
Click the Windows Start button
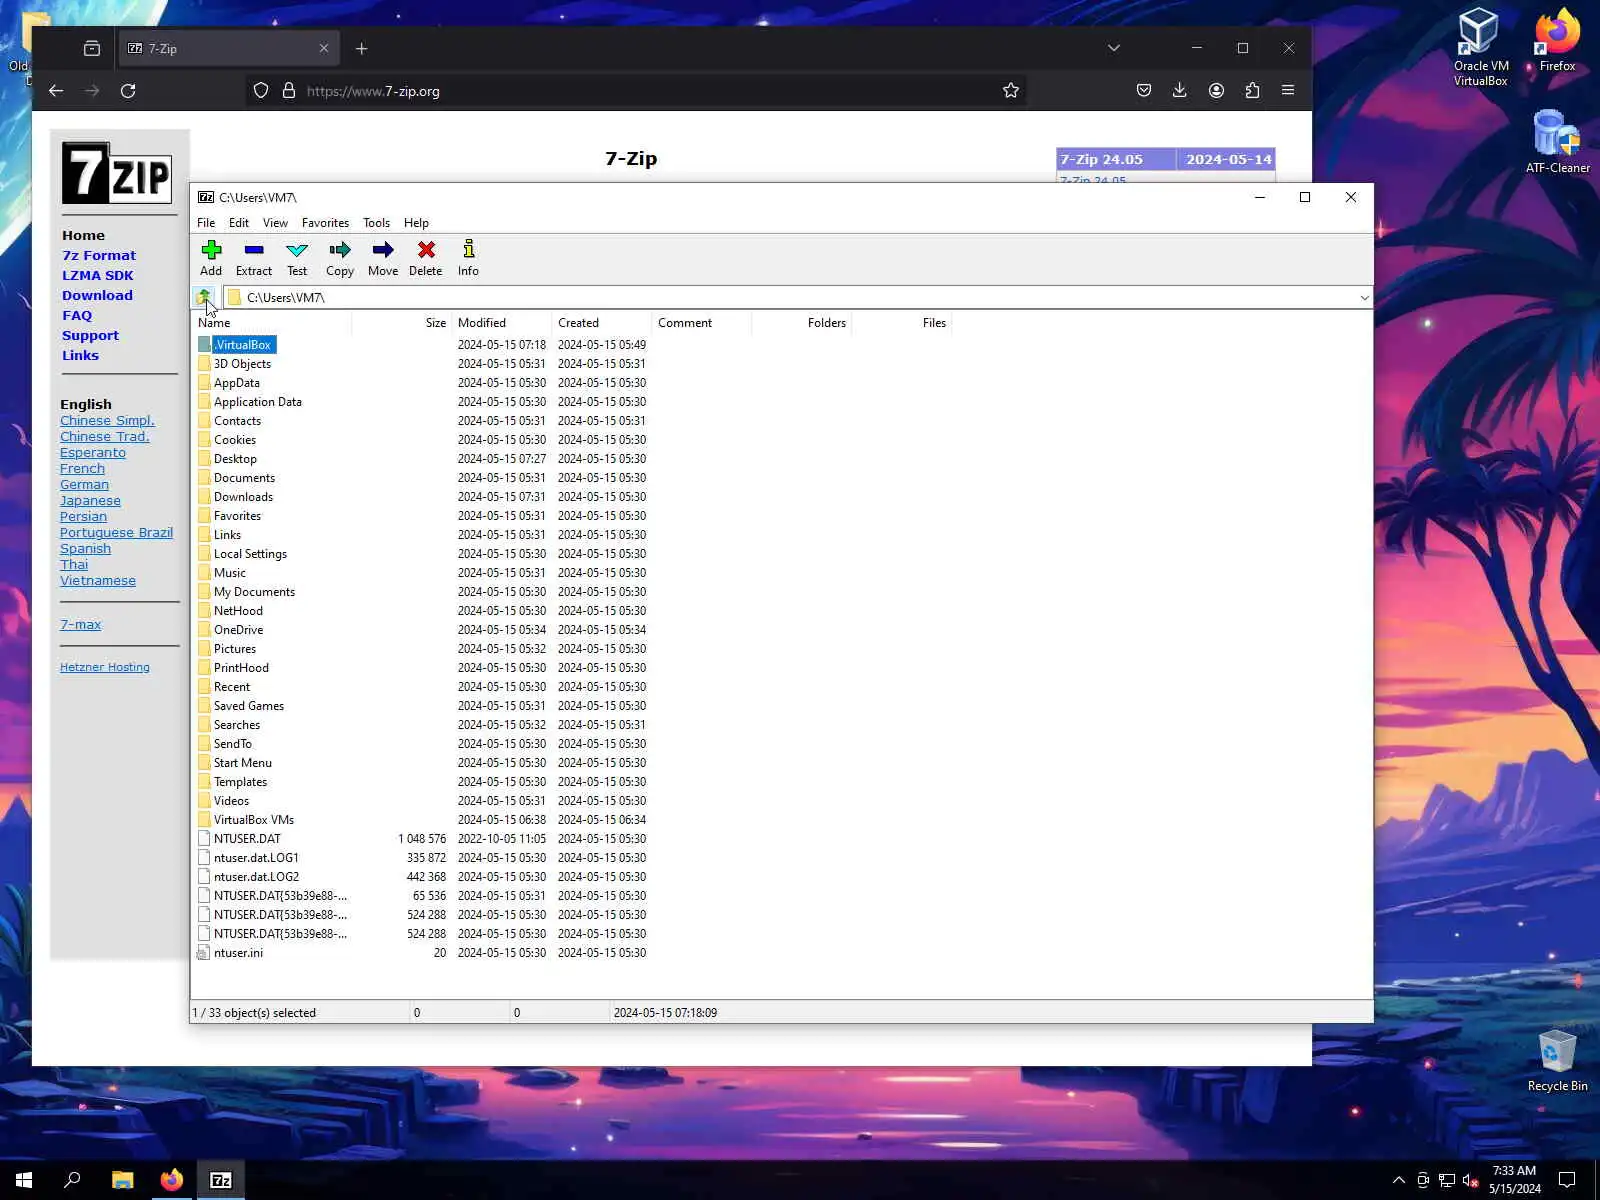(24, 1180)
